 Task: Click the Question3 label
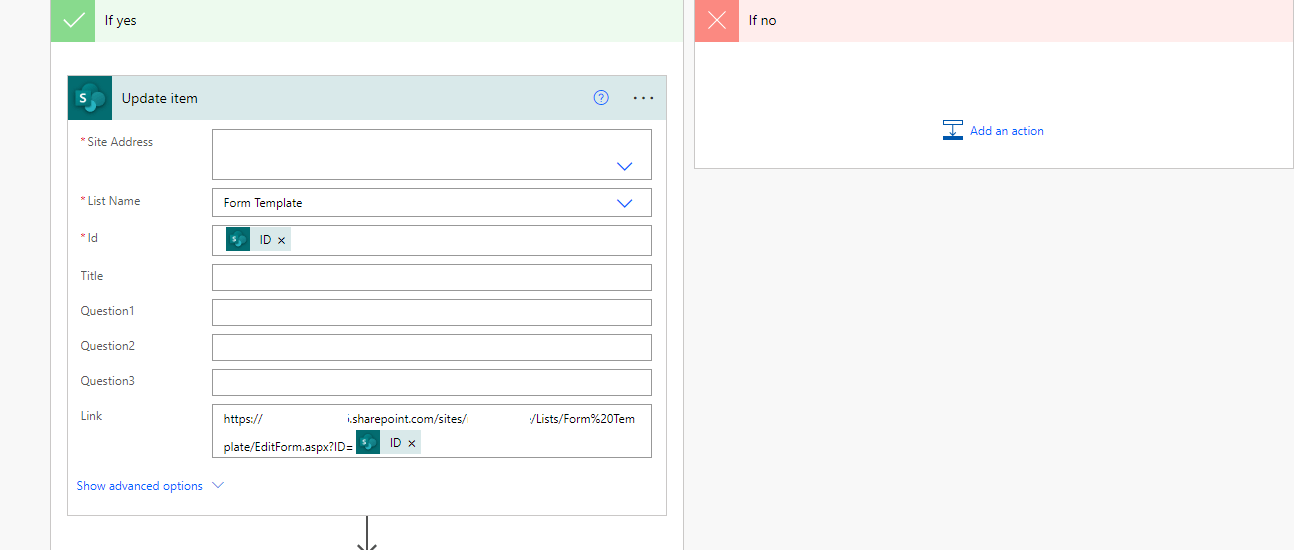tap(107, 381)
